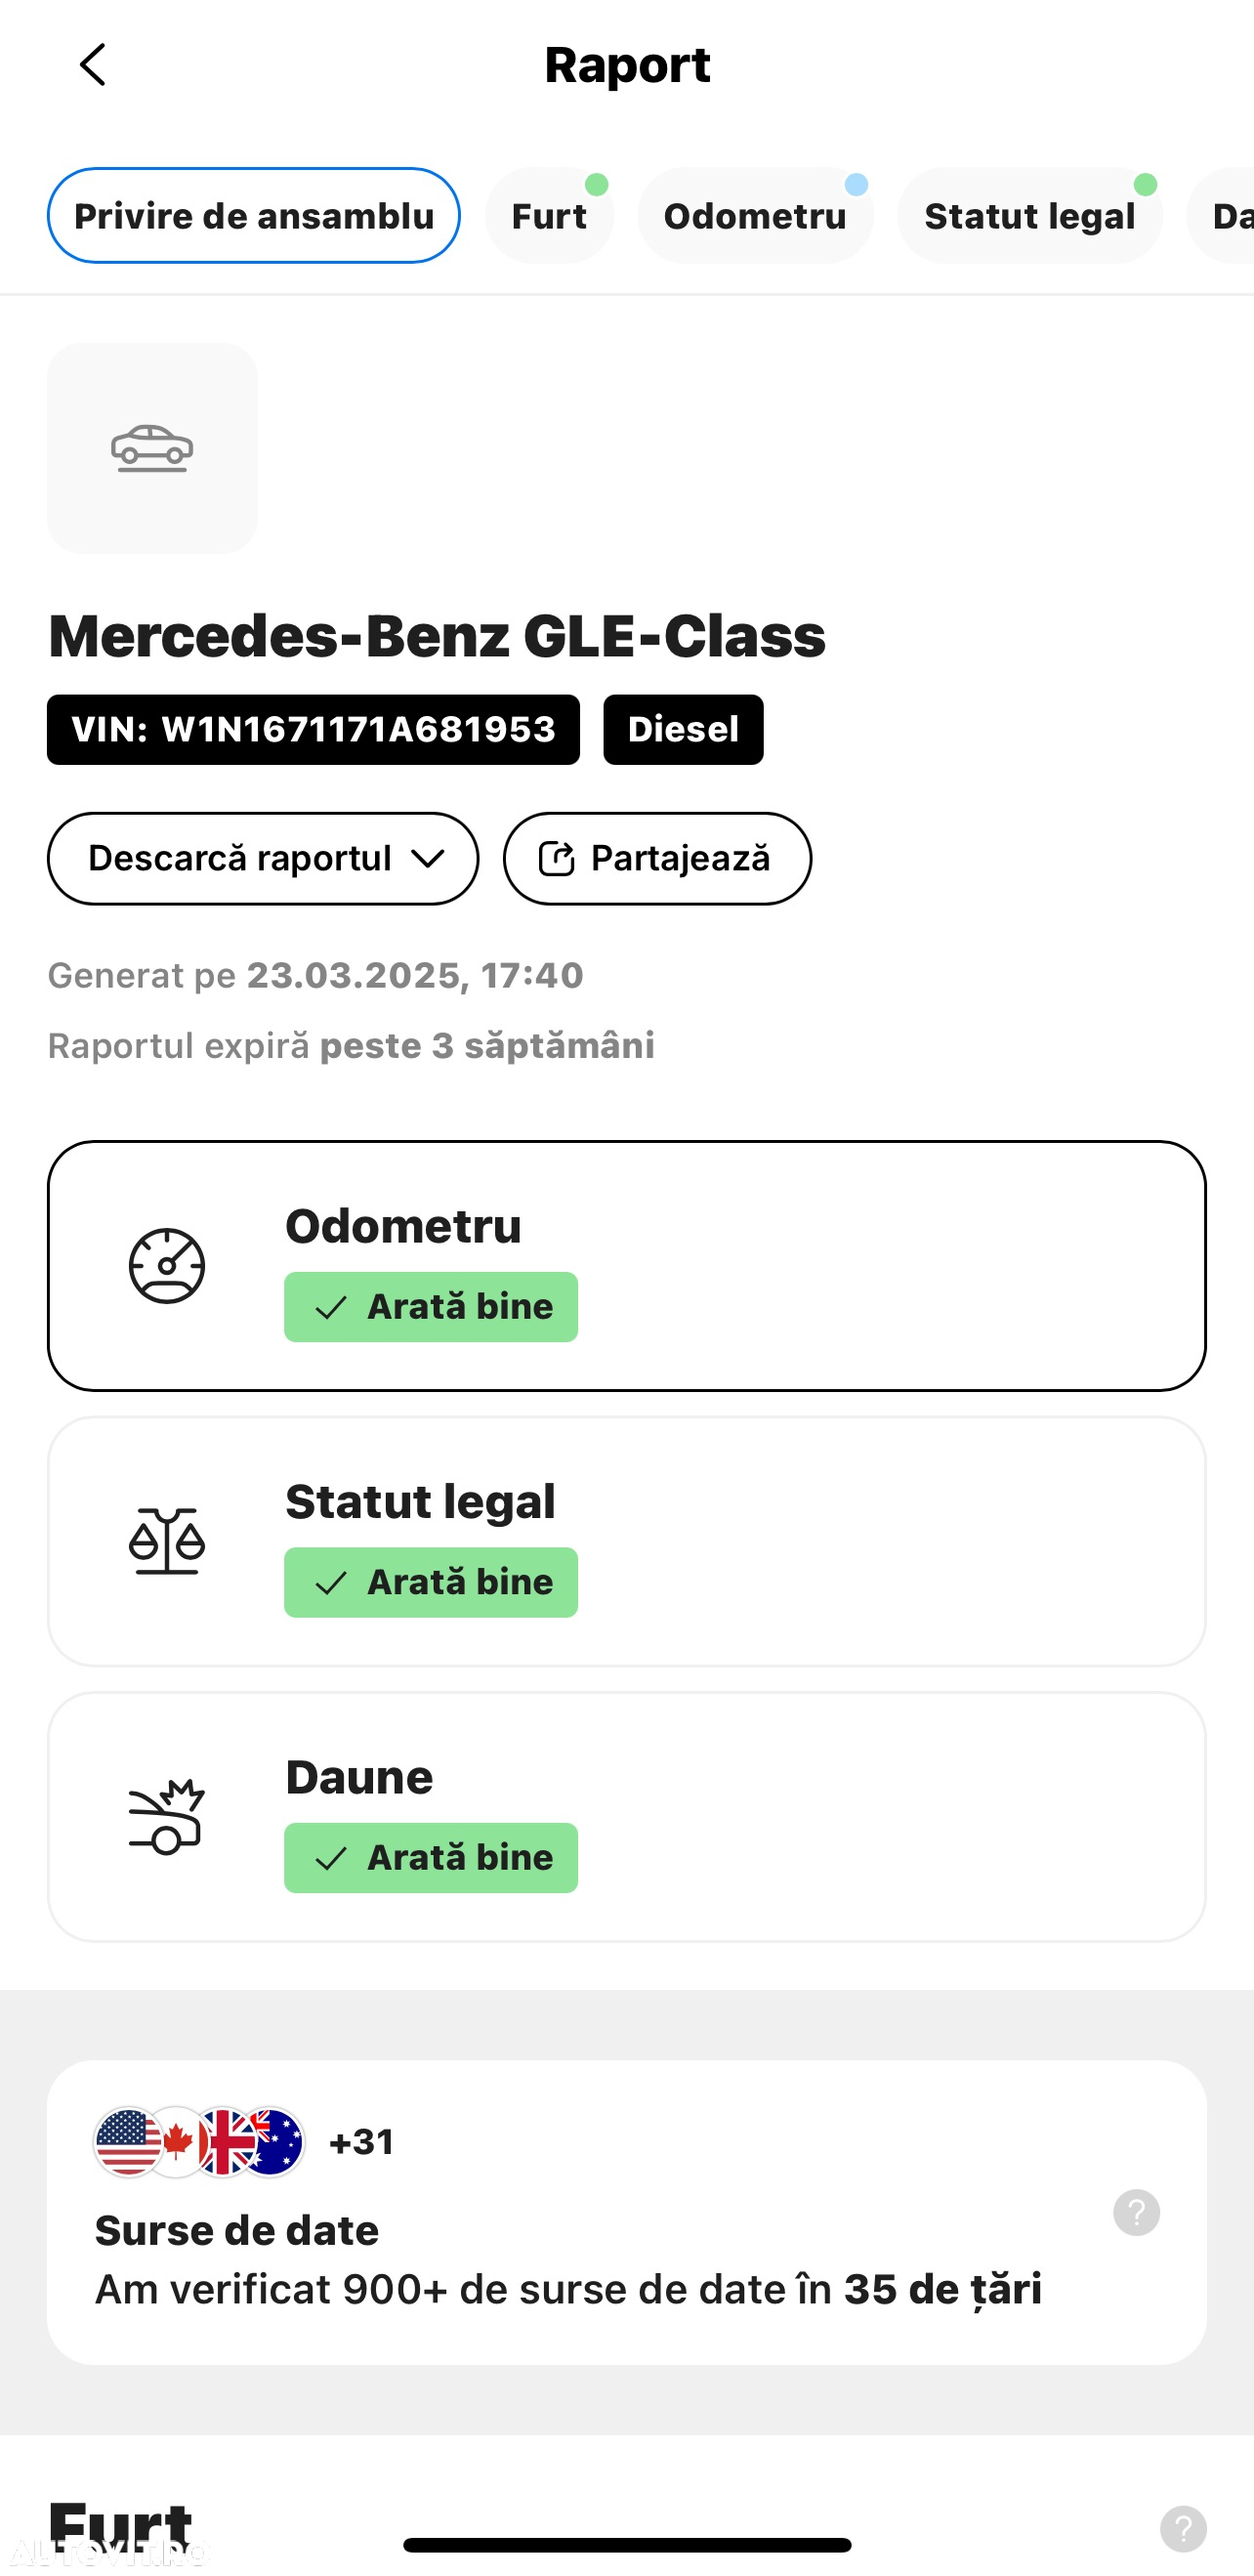Tap the legal scales icon
Screen dimensions: 1254x2576
tap(167, 1541)
